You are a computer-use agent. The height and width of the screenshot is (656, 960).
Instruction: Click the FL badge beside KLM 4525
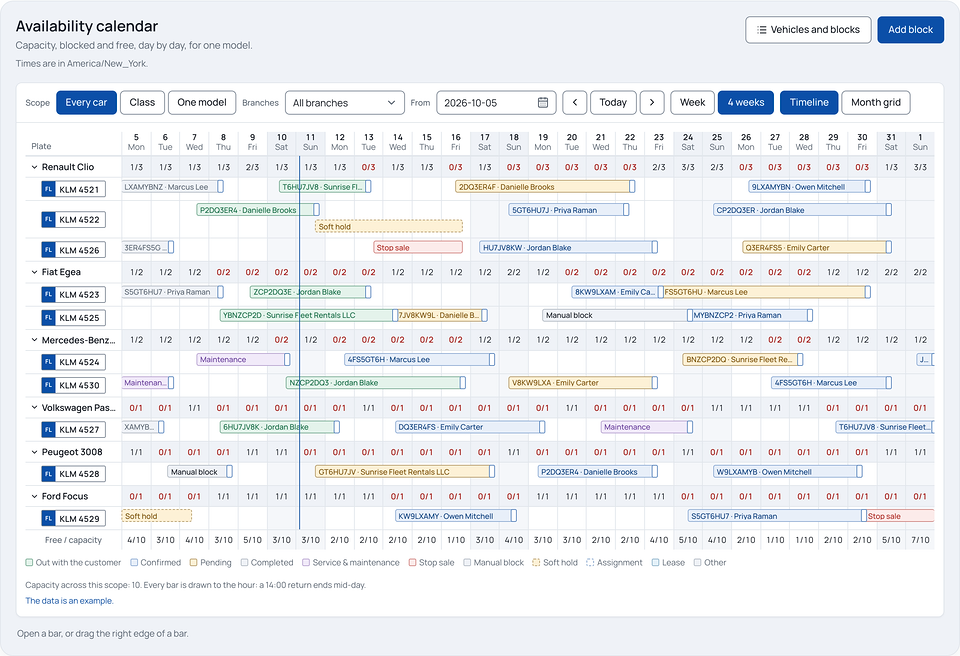tap(48, 318)
